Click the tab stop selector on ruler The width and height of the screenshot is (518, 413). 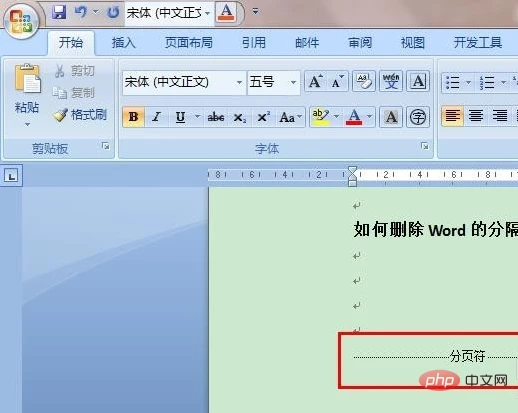[x=12, y=175]
